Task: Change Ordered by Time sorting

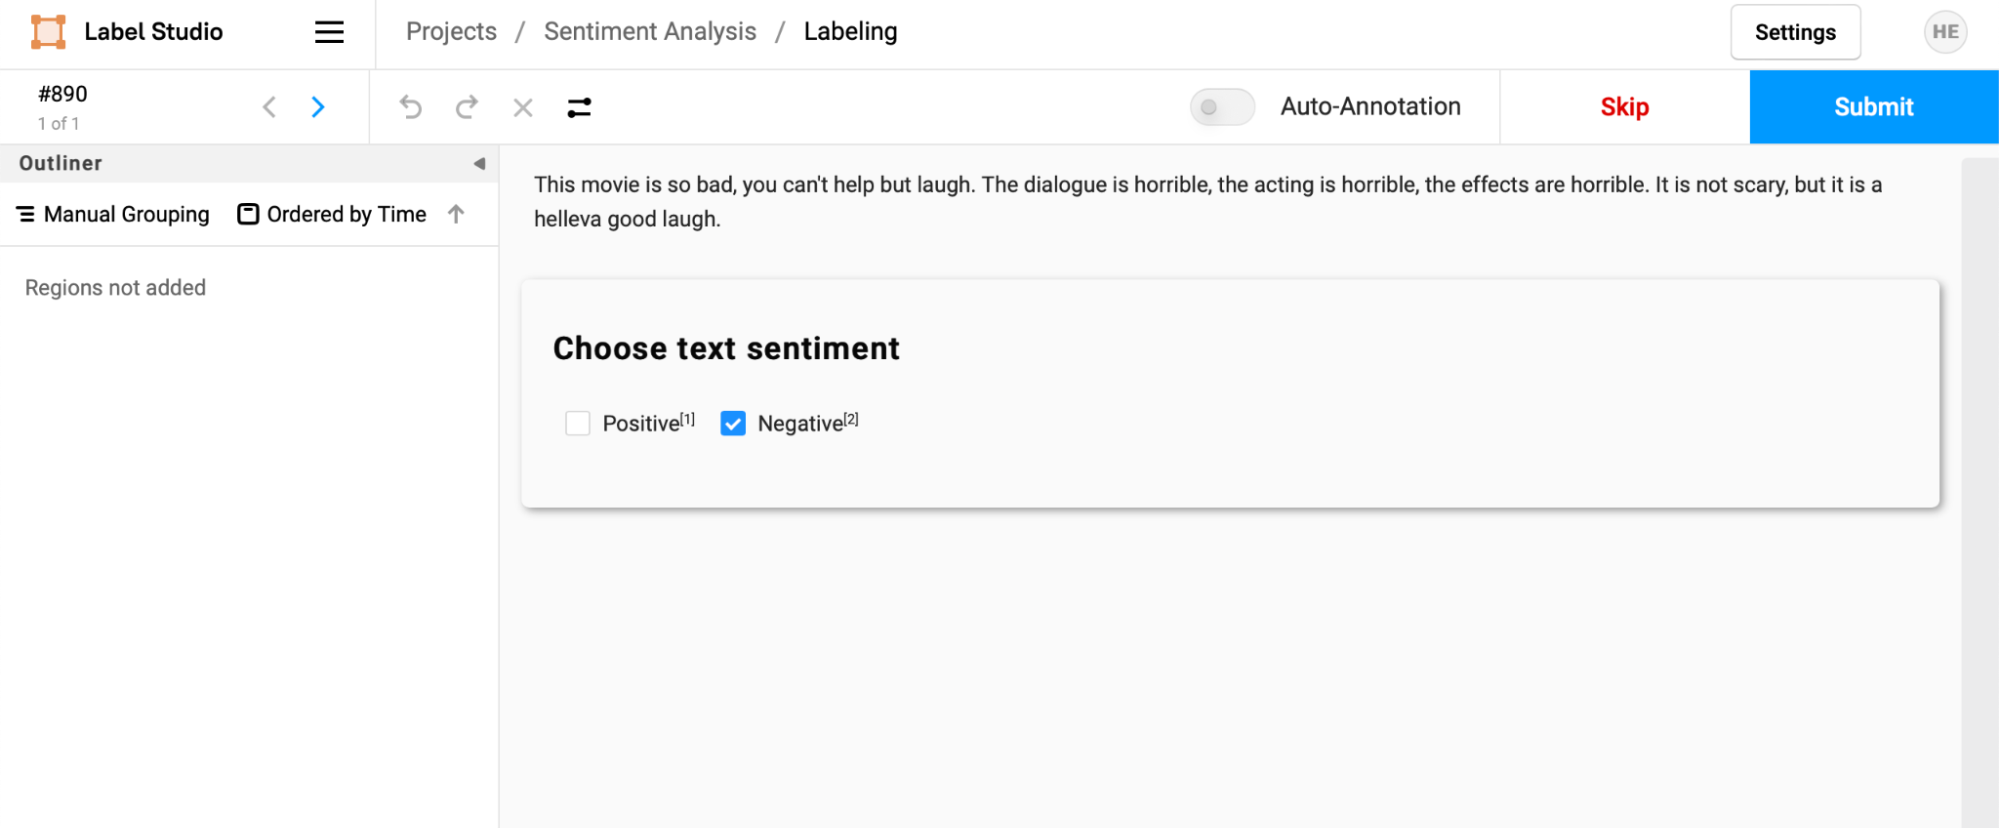Action: [332, 214]
